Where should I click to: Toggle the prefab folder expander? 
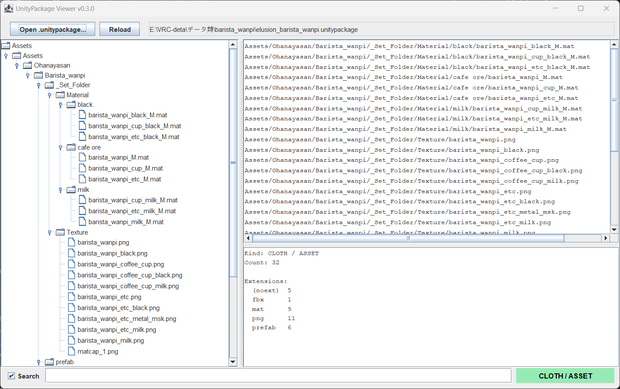pos(39,362)
